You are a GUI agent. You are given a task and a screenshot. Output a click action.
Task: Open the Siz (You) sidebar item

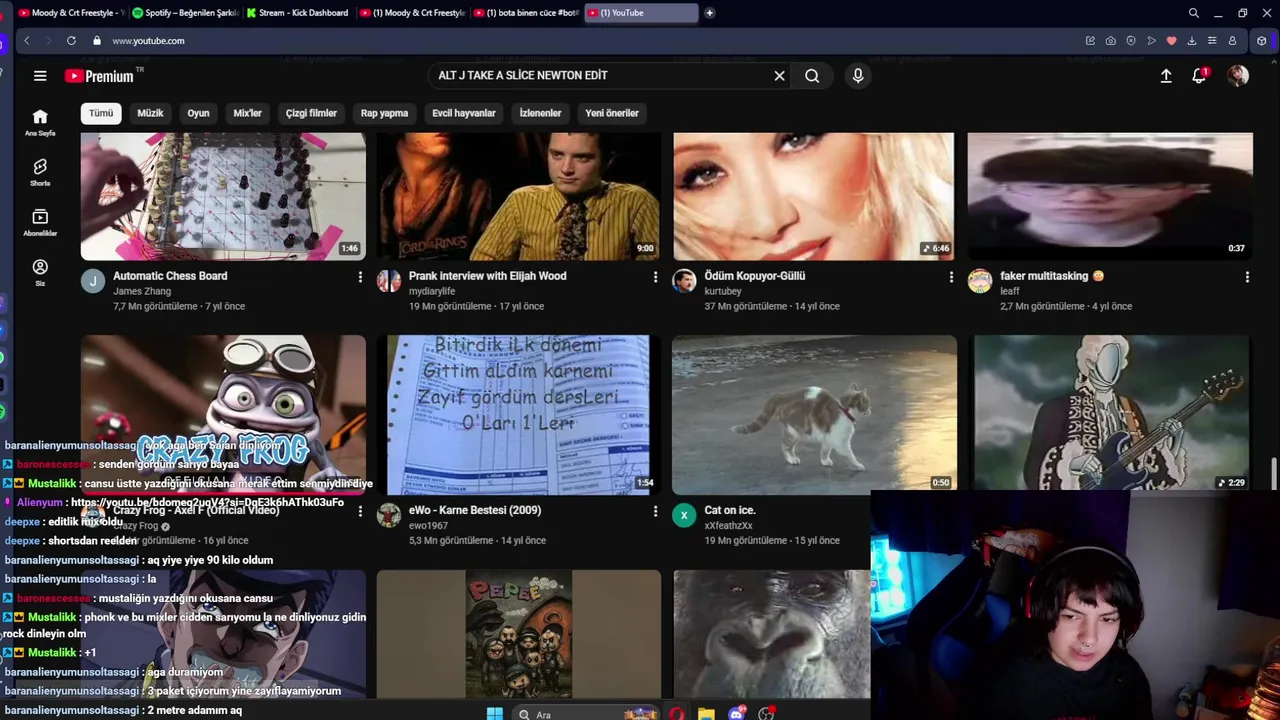pyautogui.click(x=40, y=272)
